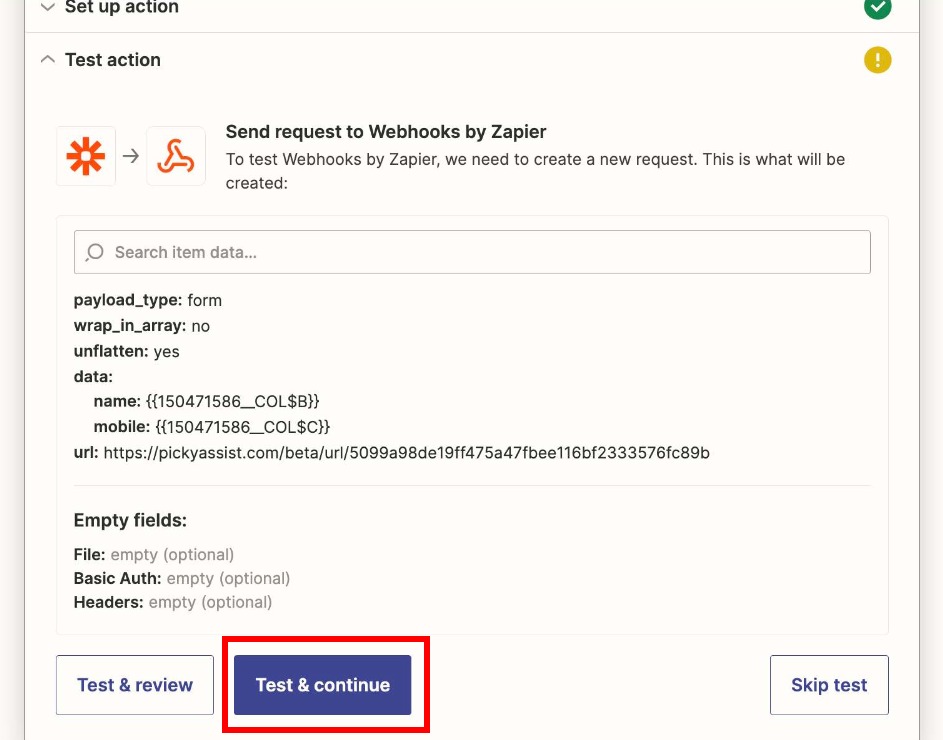Collapse the Test action section chevron

coord(48,60)
